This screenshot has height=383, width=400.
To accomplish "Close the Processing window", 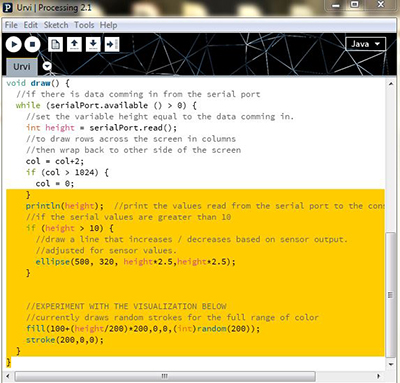I will 381,5.
